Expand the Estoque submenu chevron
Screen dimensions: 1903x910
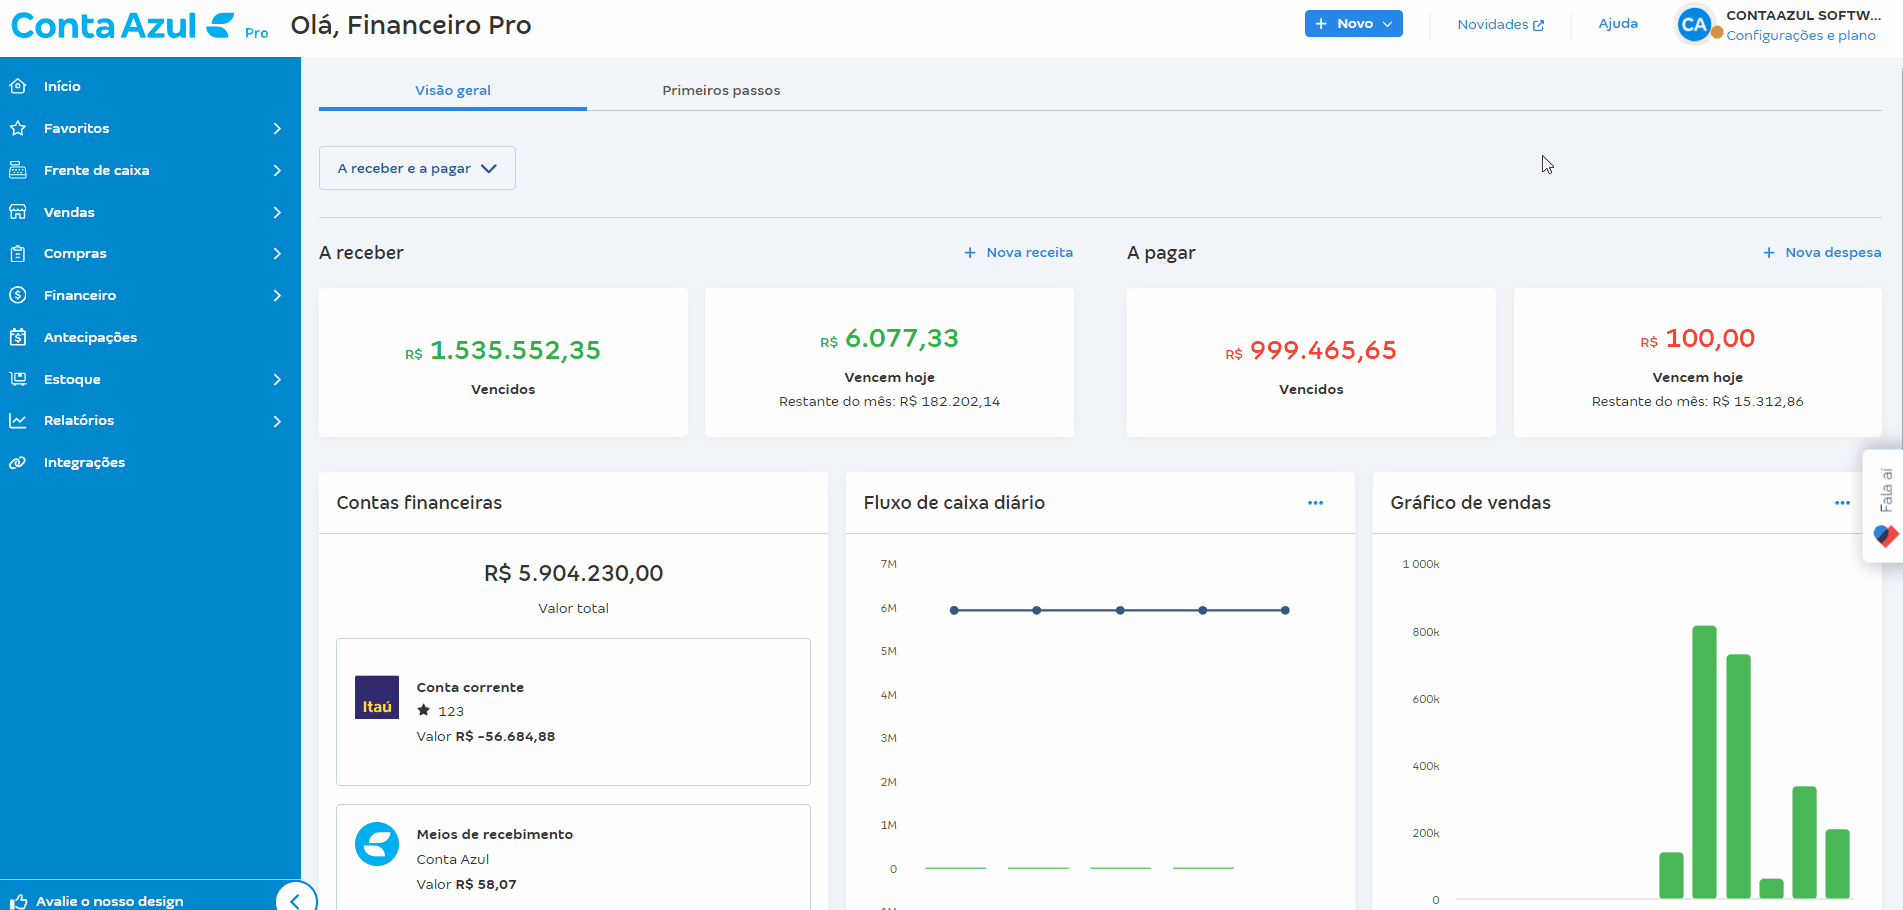point(277,379)
